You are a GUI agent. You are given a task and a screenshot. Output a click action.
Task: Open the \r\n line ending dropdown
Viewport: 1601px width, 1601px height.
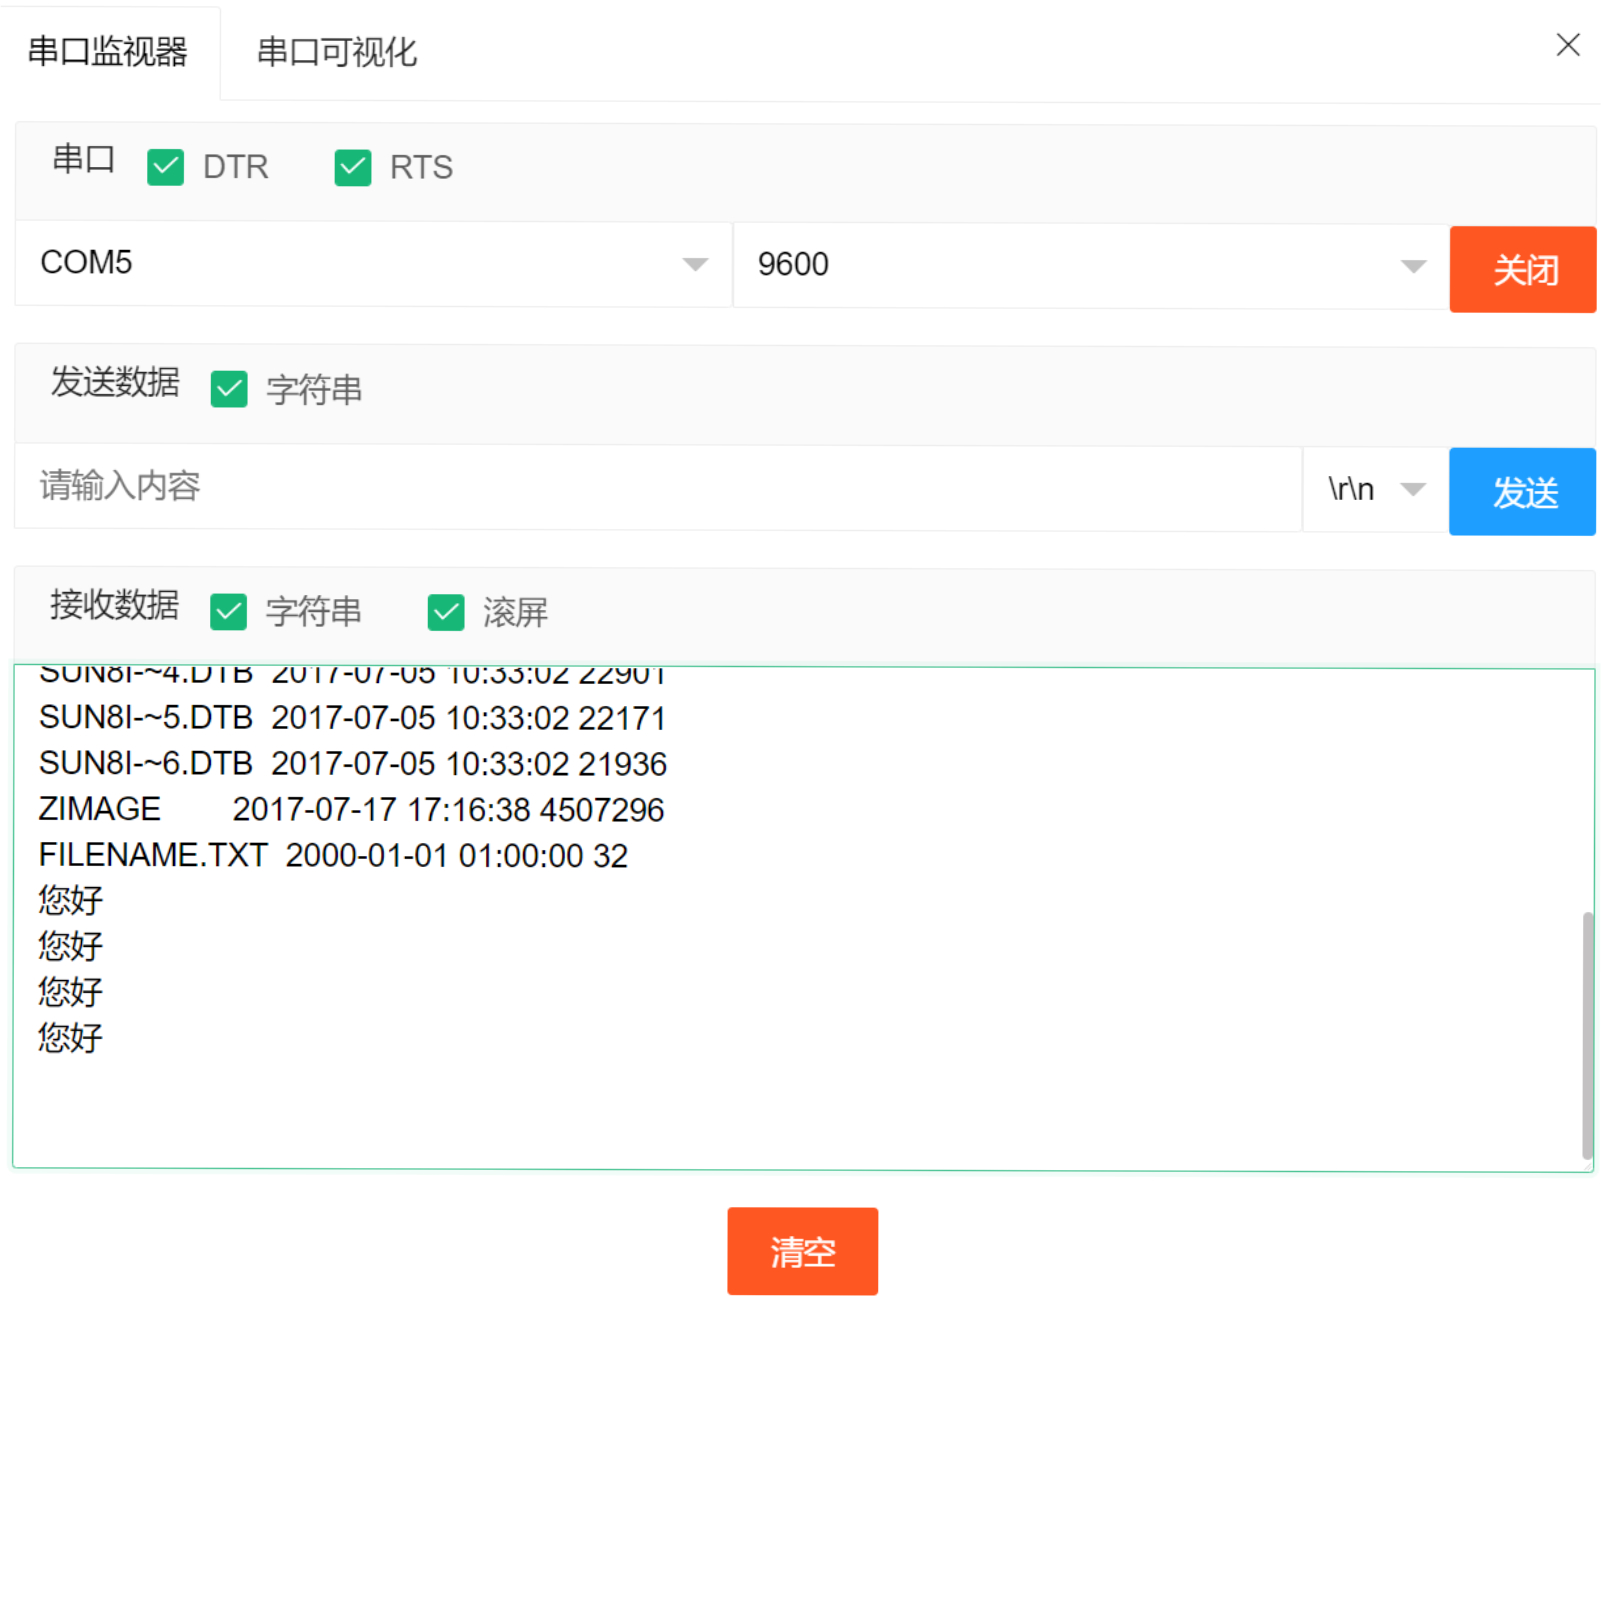(1375, 489)
